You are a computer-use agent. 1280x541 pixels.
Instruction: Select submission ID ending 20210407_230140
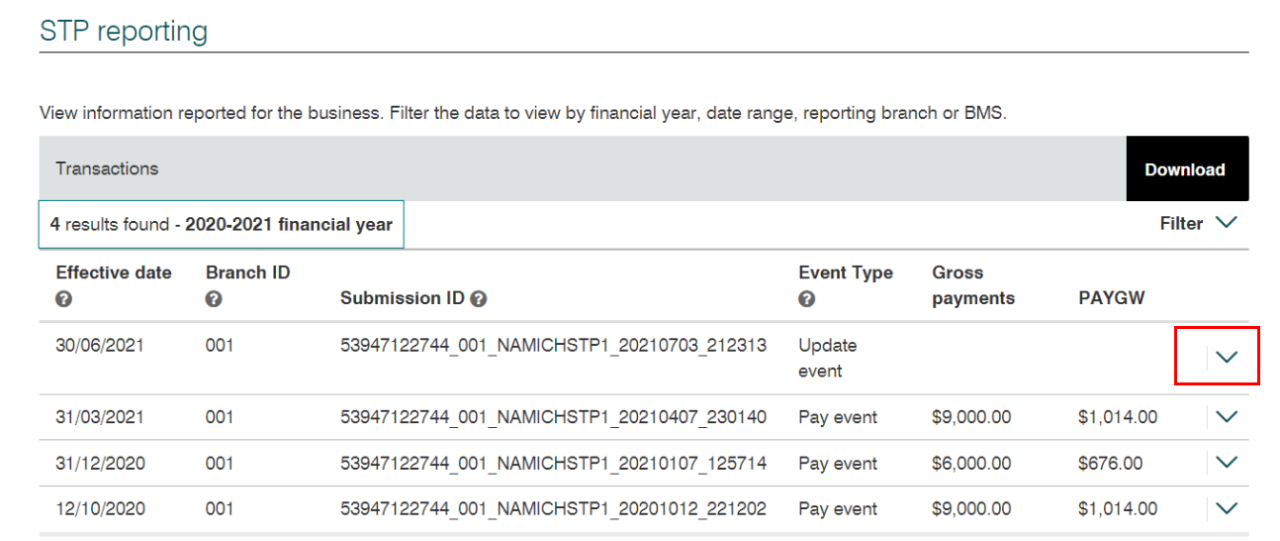(x=553, y=417)
